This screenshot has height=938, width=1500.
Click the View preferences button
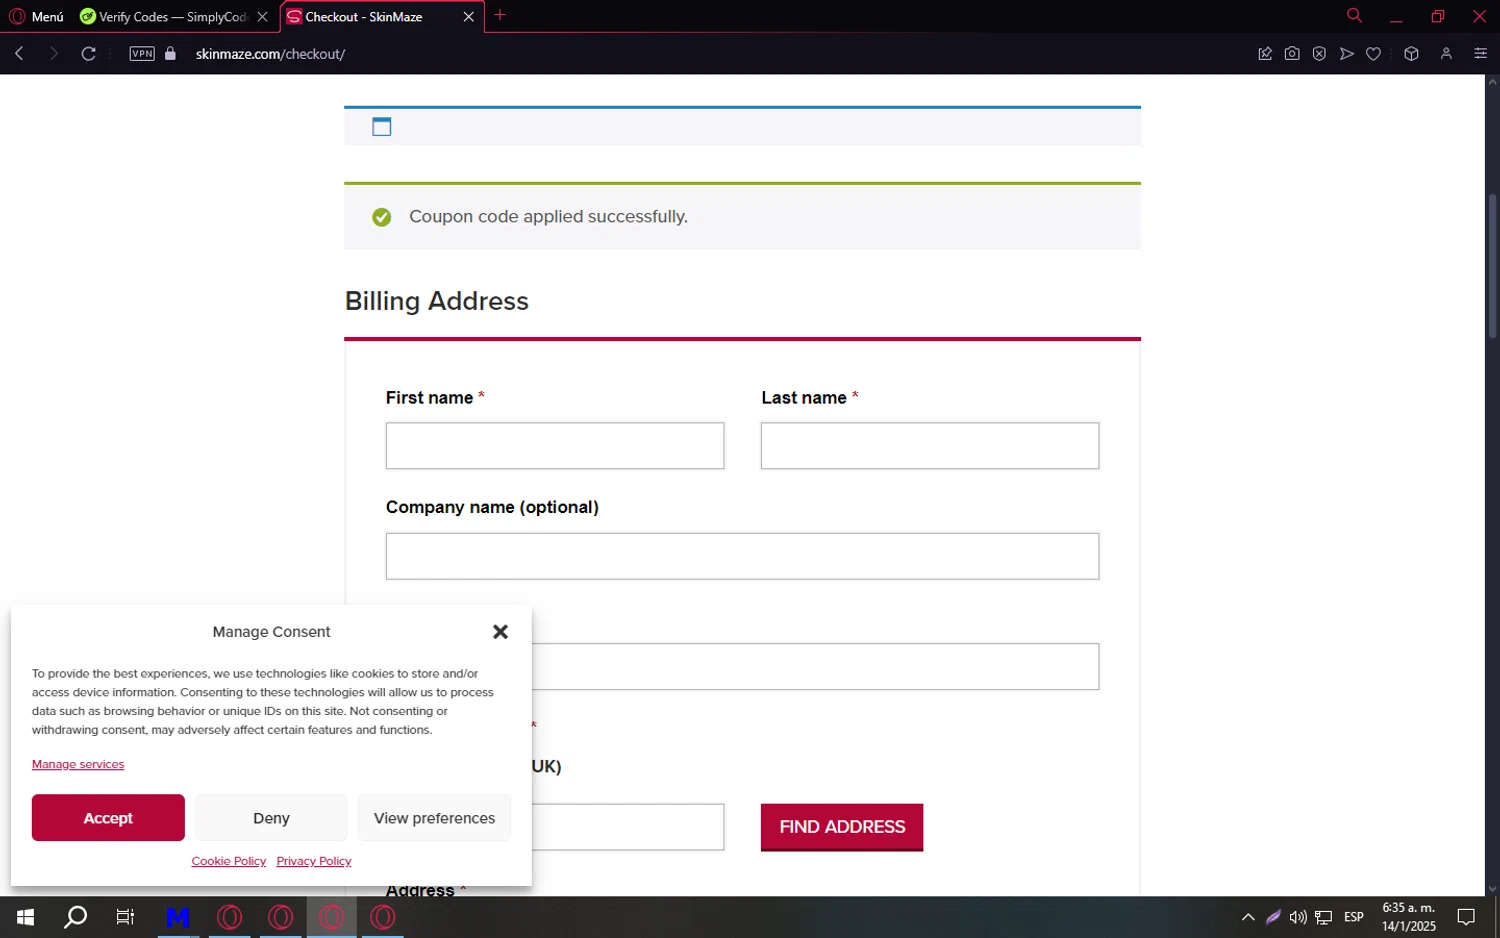[434, 818]
